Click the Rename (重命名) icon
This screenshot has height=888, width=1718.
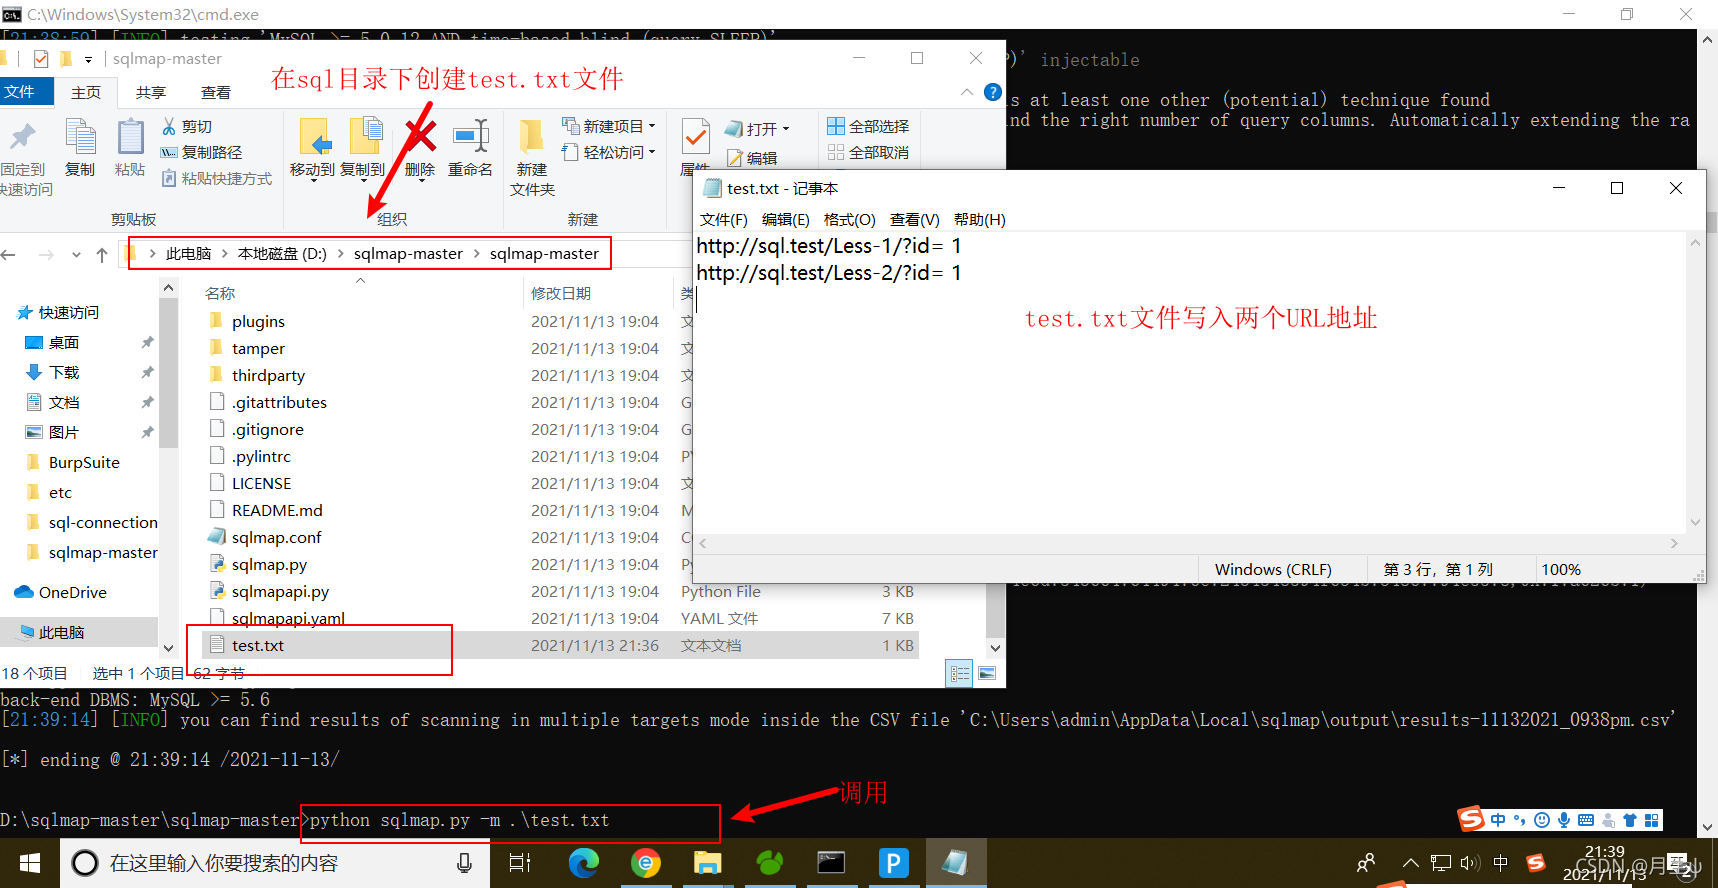(x=470, y=136)
